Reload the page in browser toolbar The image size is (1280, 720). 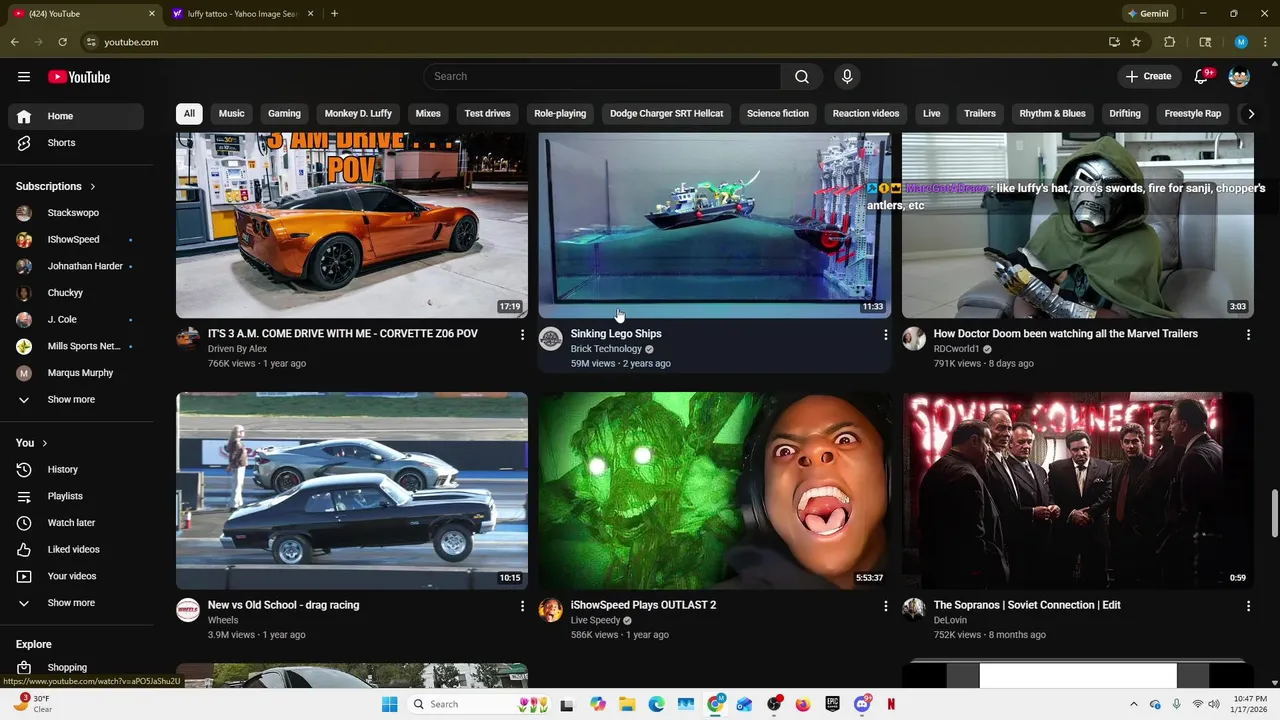[62, 42]
